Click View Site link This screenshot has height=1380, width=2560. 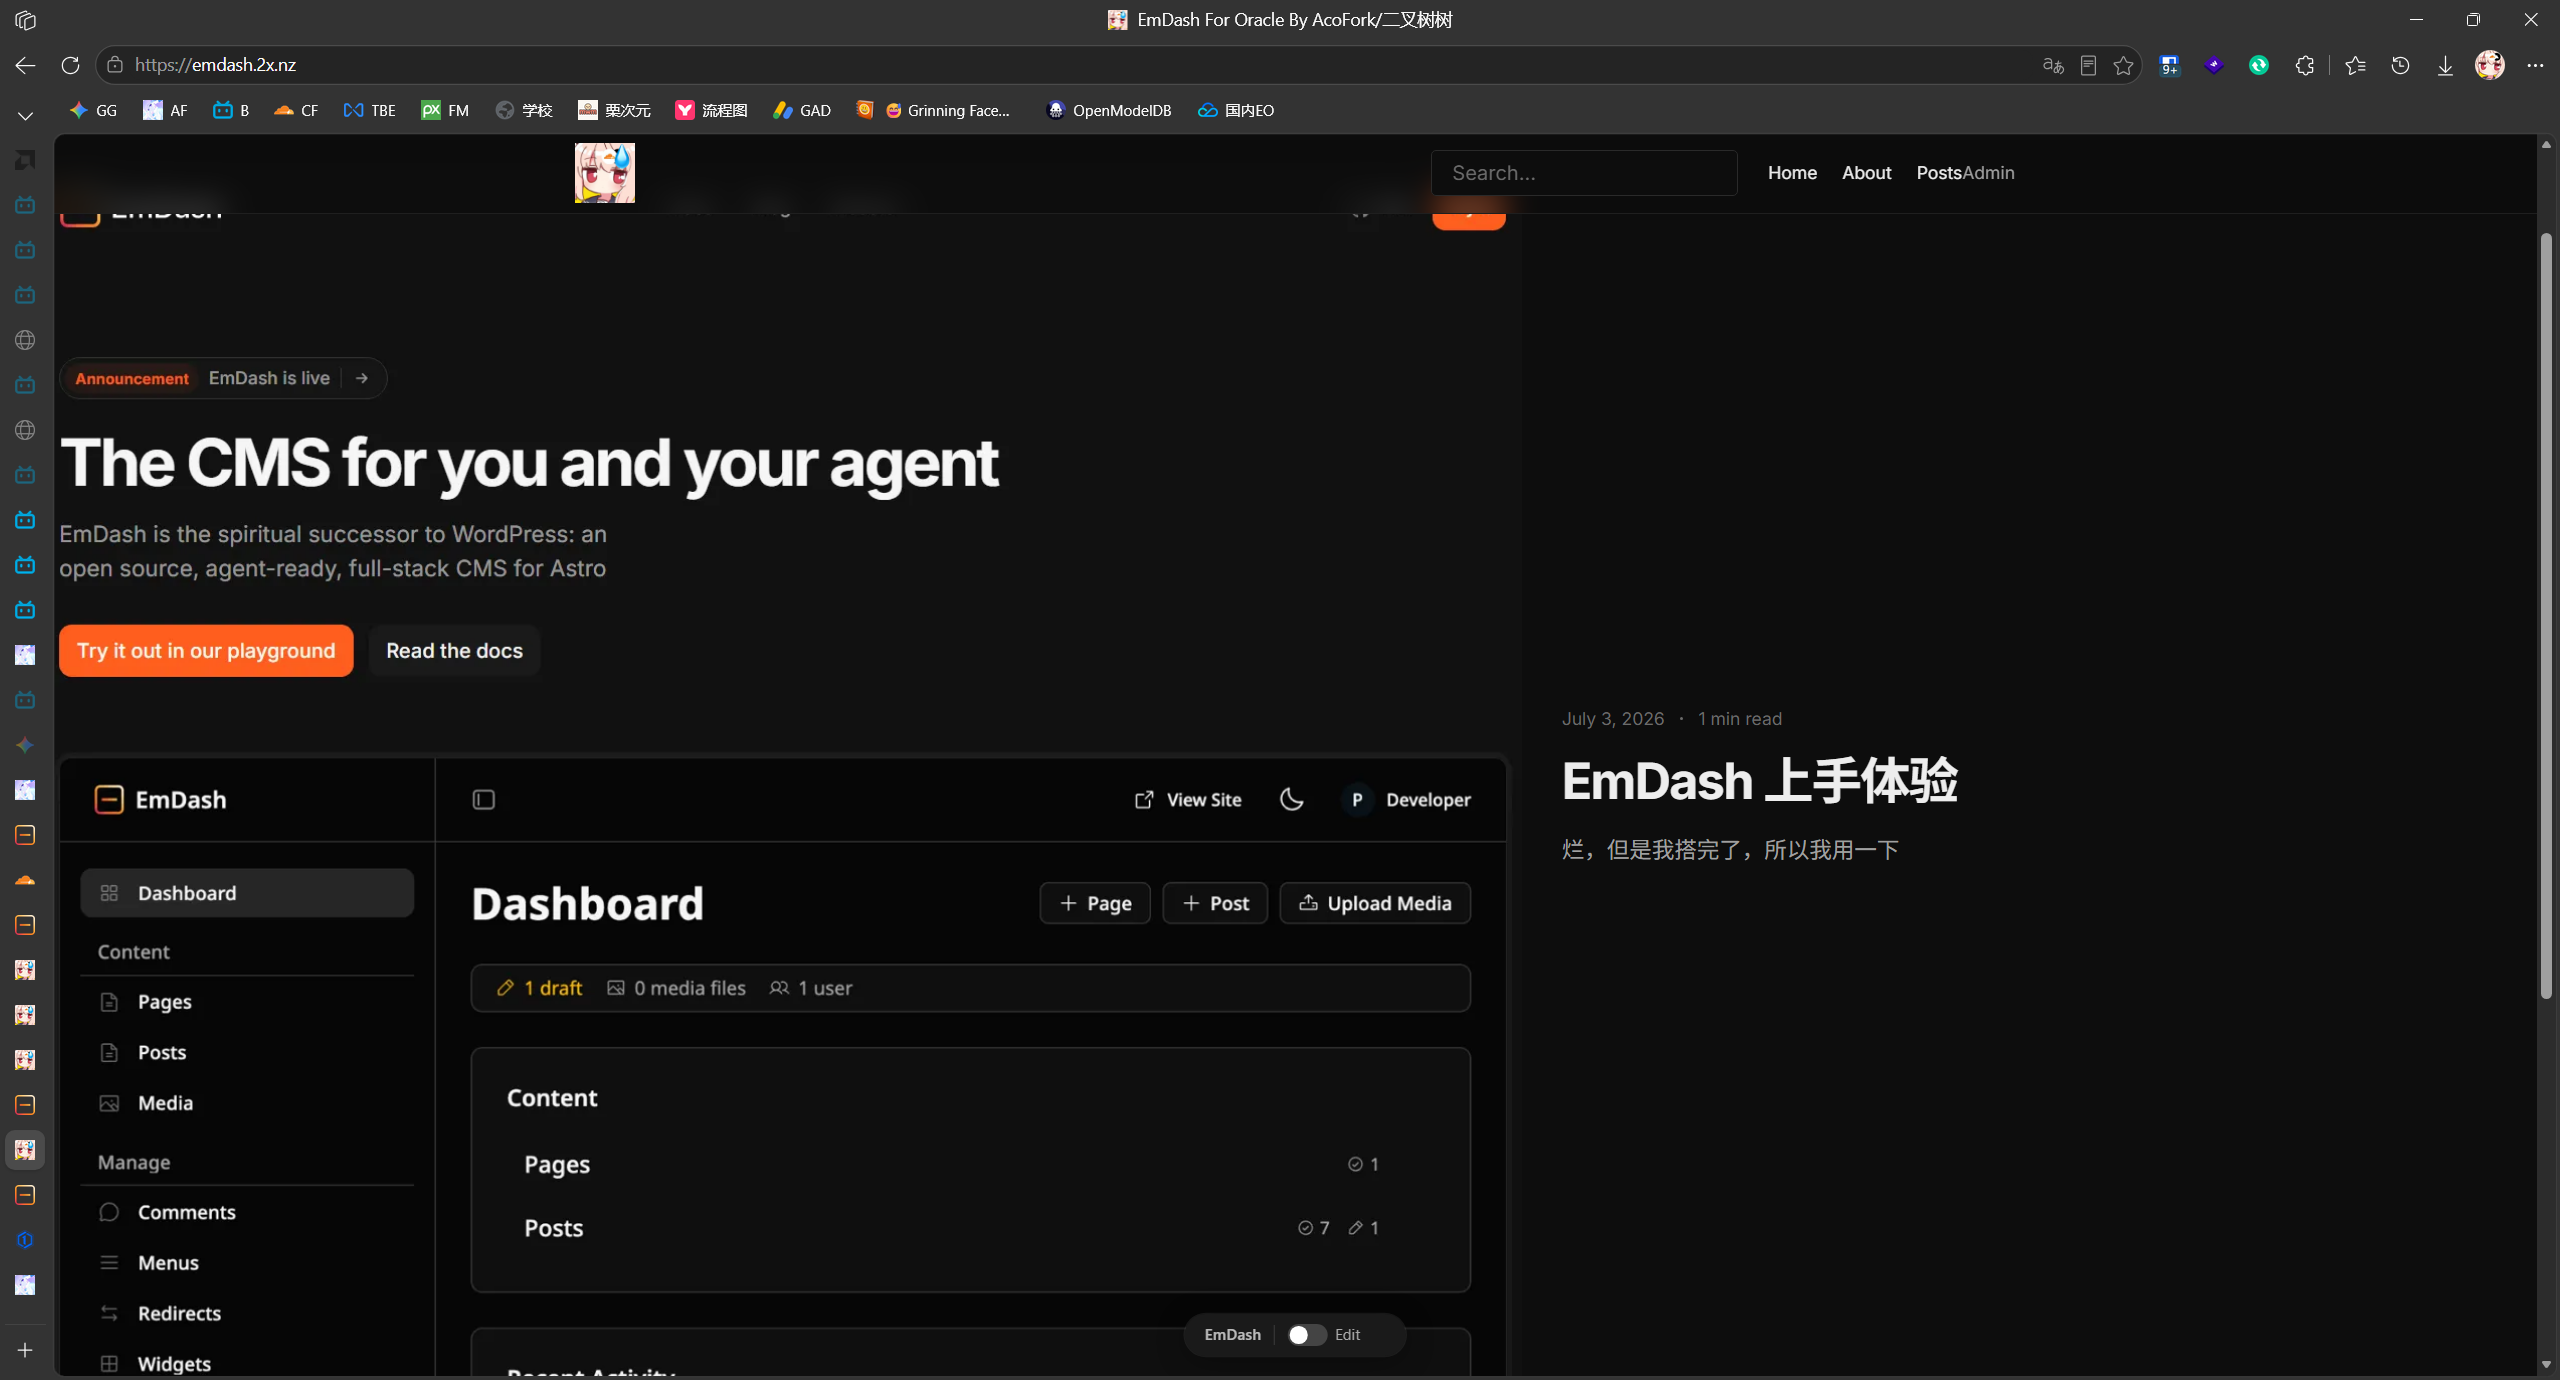click(x=1188, y=800)
